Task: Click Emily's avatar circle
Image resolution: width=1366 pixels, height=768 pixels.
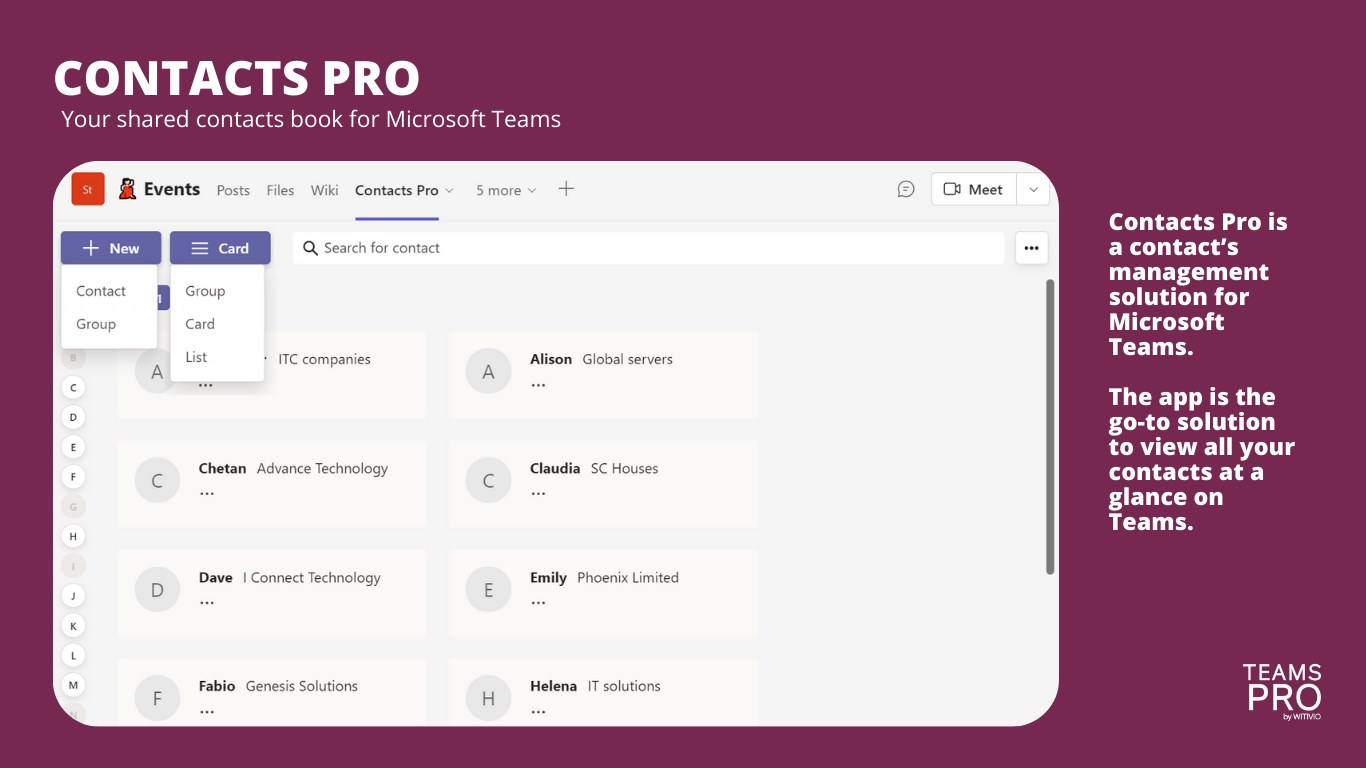Action: 488,590
